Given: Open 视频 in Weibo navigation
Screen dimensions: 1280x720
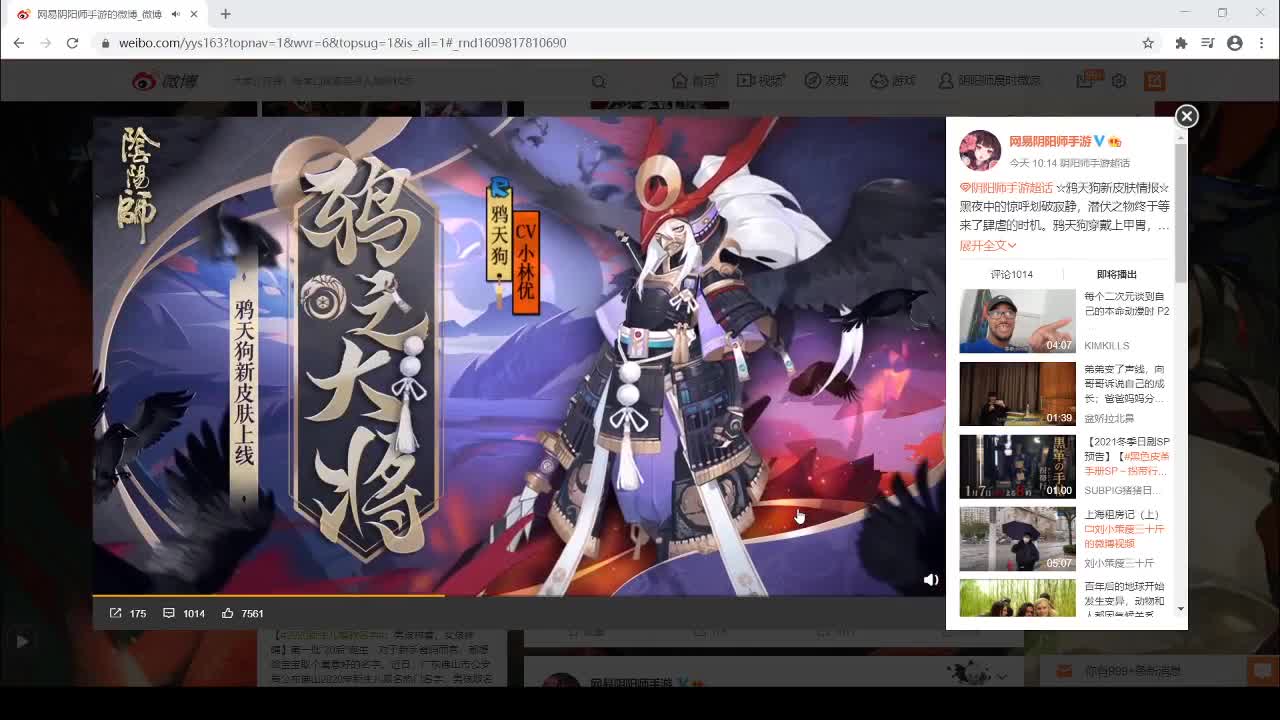Looking at the screenshot, I should (x=762, y=81).
